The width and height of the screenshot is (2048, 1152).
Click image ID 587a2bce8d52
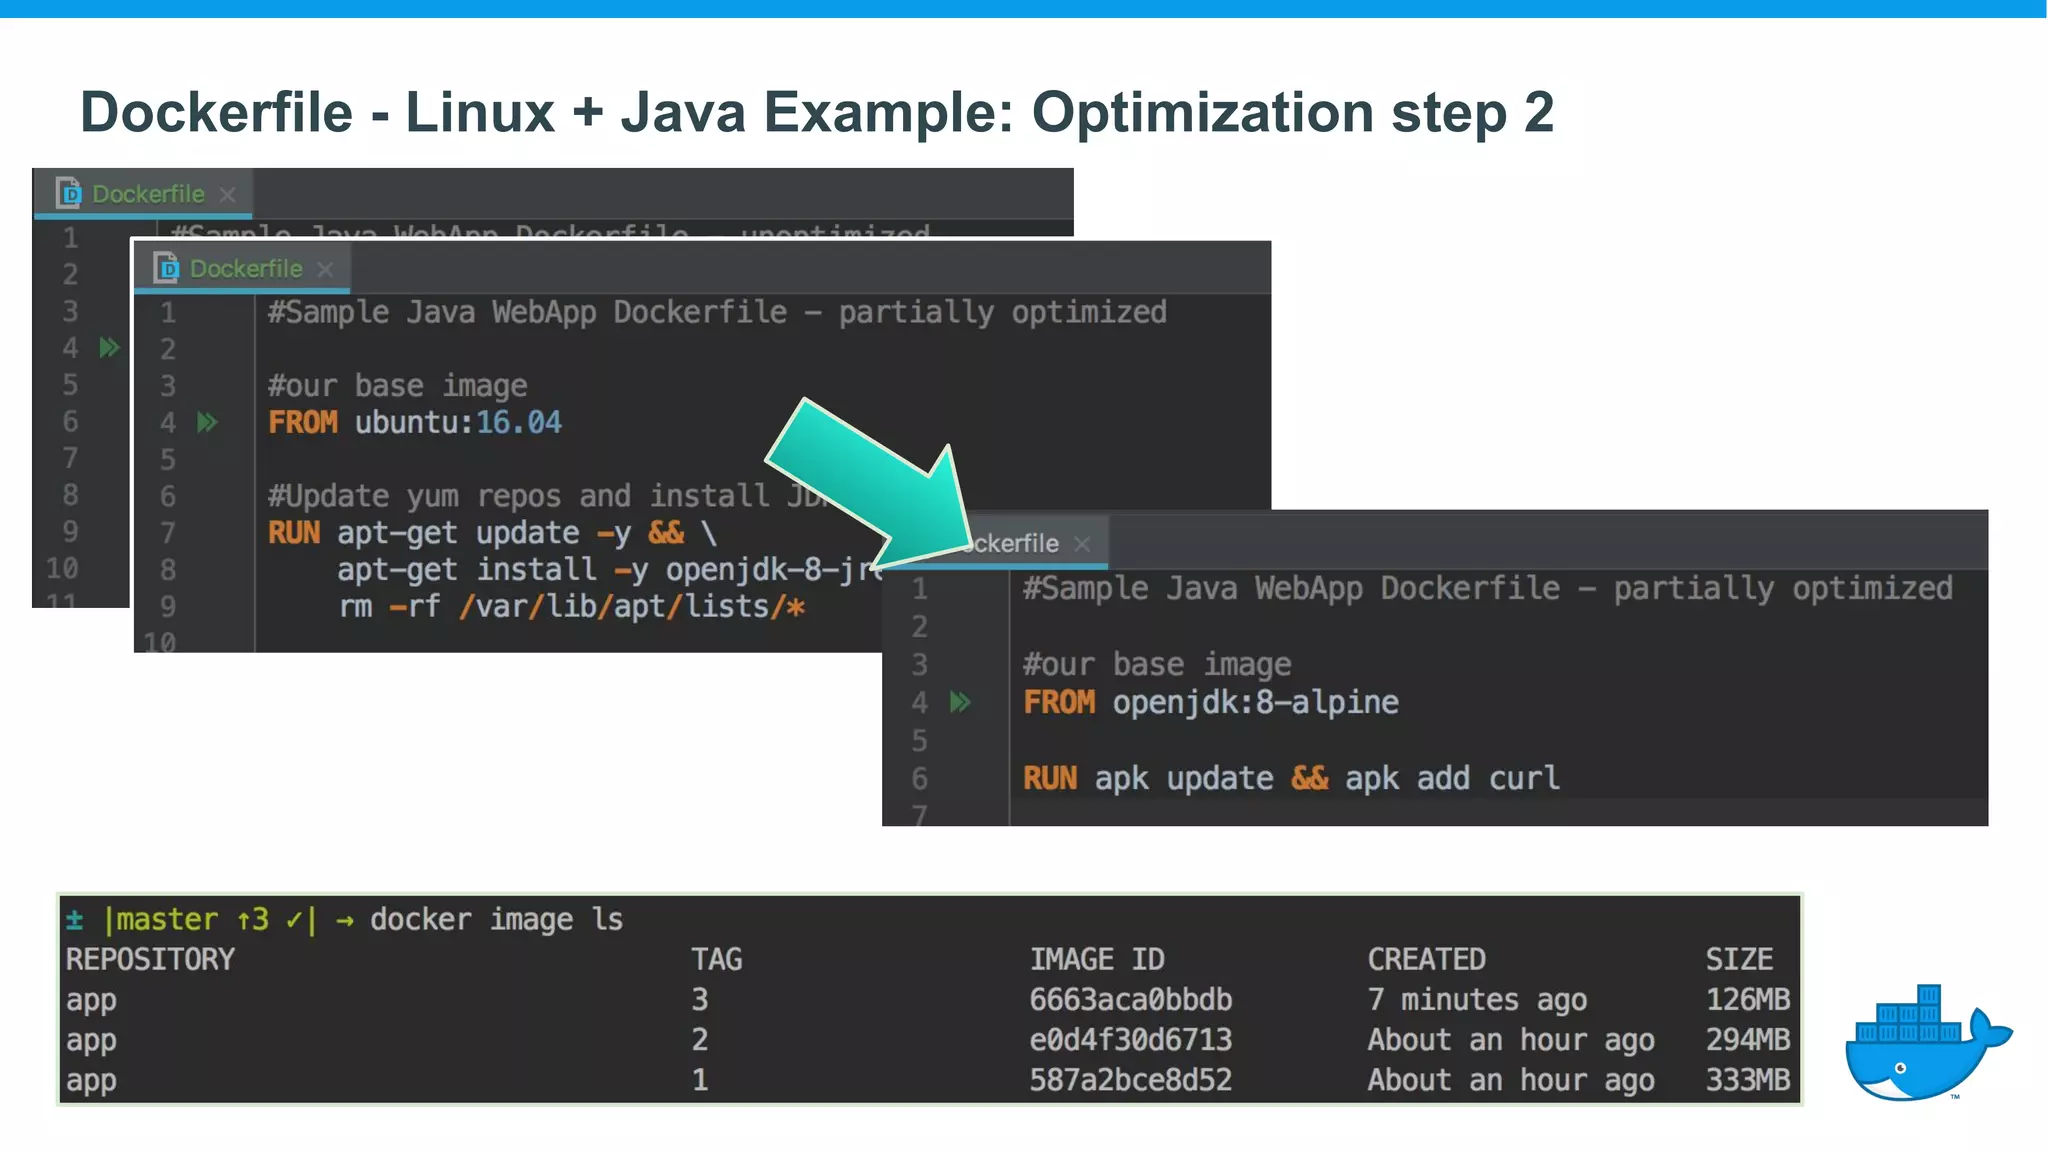click(x=1131, y=1079)
